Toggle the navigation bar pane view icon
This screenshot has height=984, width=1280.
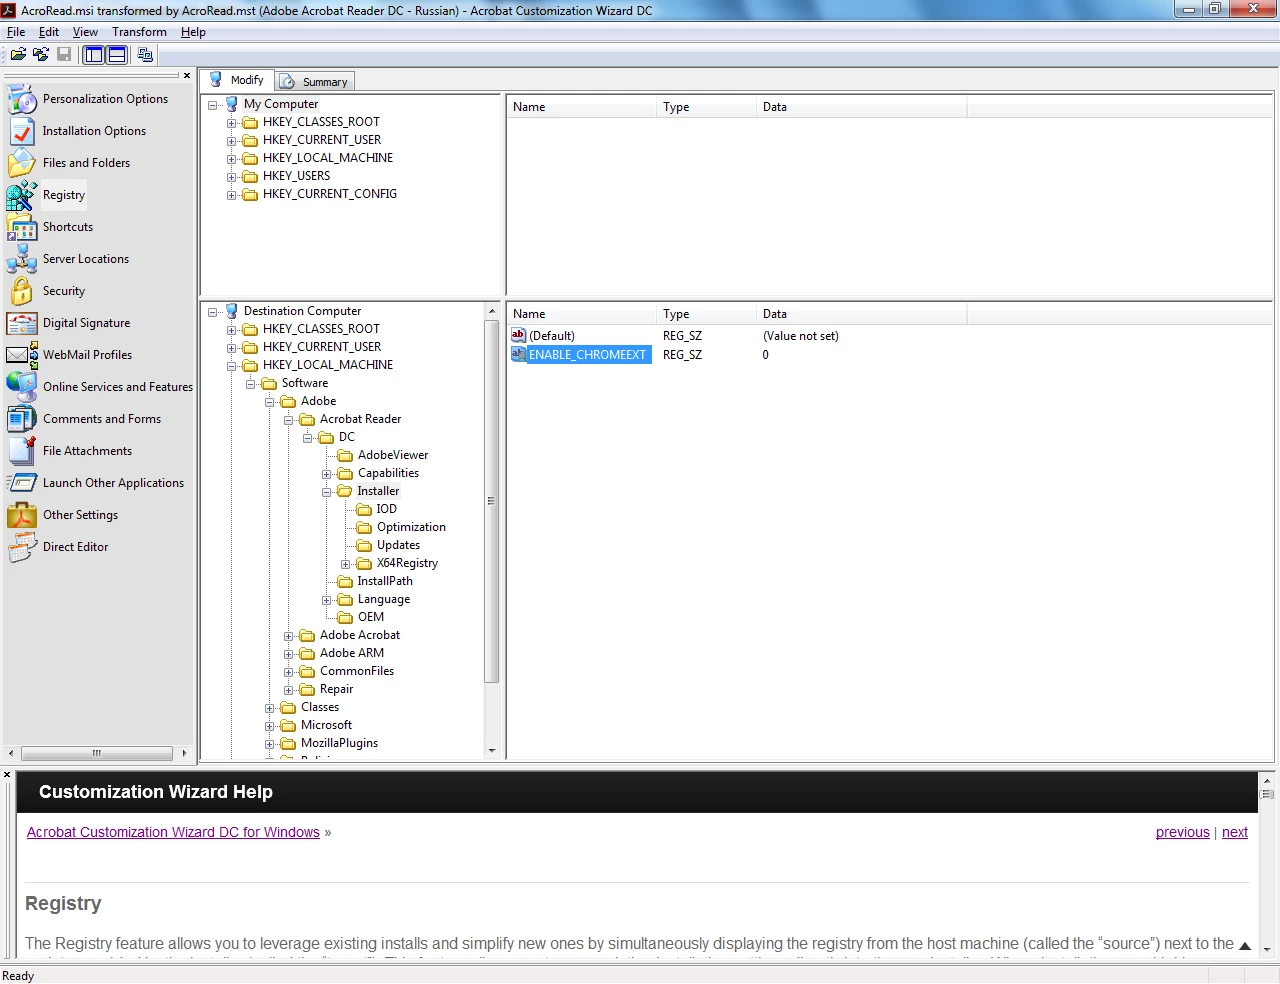[94, 54]
